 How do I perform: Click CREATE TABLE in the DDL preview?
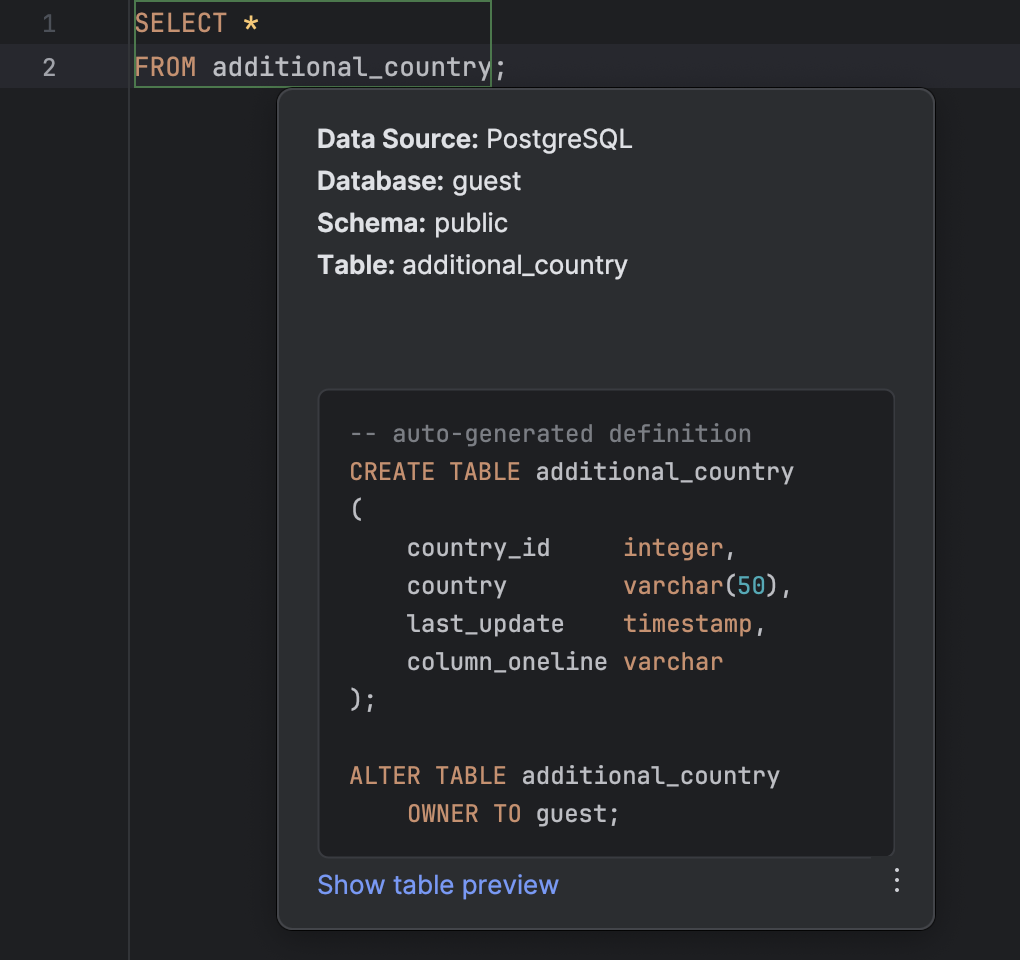434,471
